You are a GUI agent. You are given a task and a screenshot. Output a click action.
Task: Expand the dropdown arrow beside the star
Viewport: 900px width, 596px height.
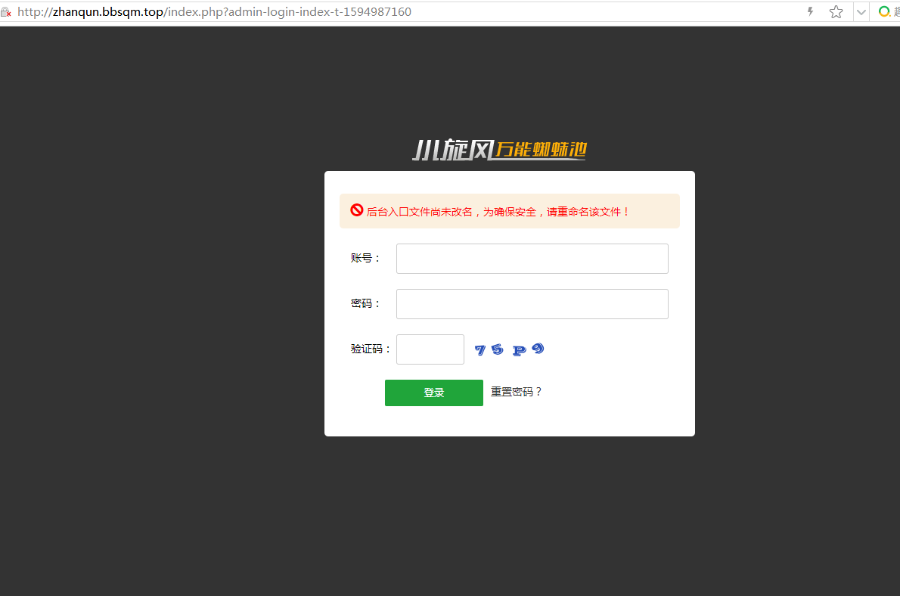click(x=860, y=12)
